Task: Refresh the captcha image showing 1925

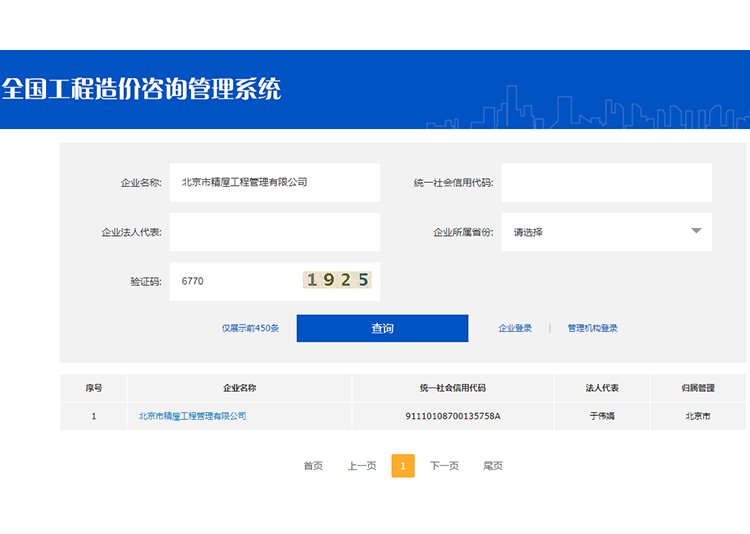Action: pyautogui.click(x=337, y=280)
